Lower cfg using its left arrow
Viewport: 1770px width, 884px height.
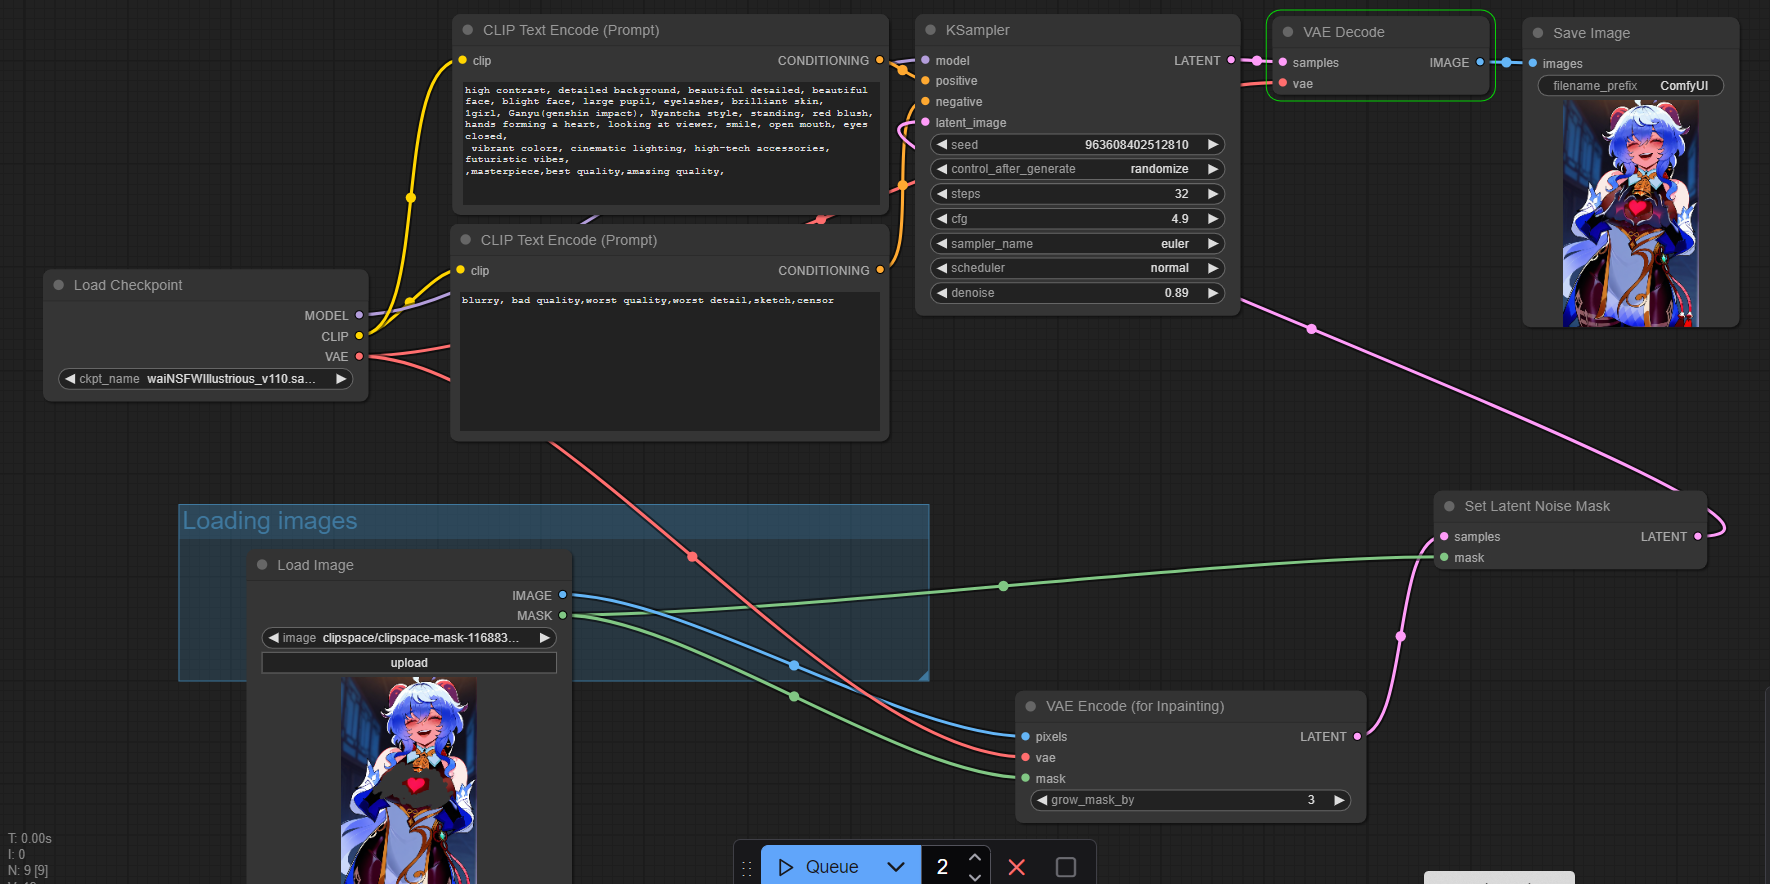[x=941, y=219]
